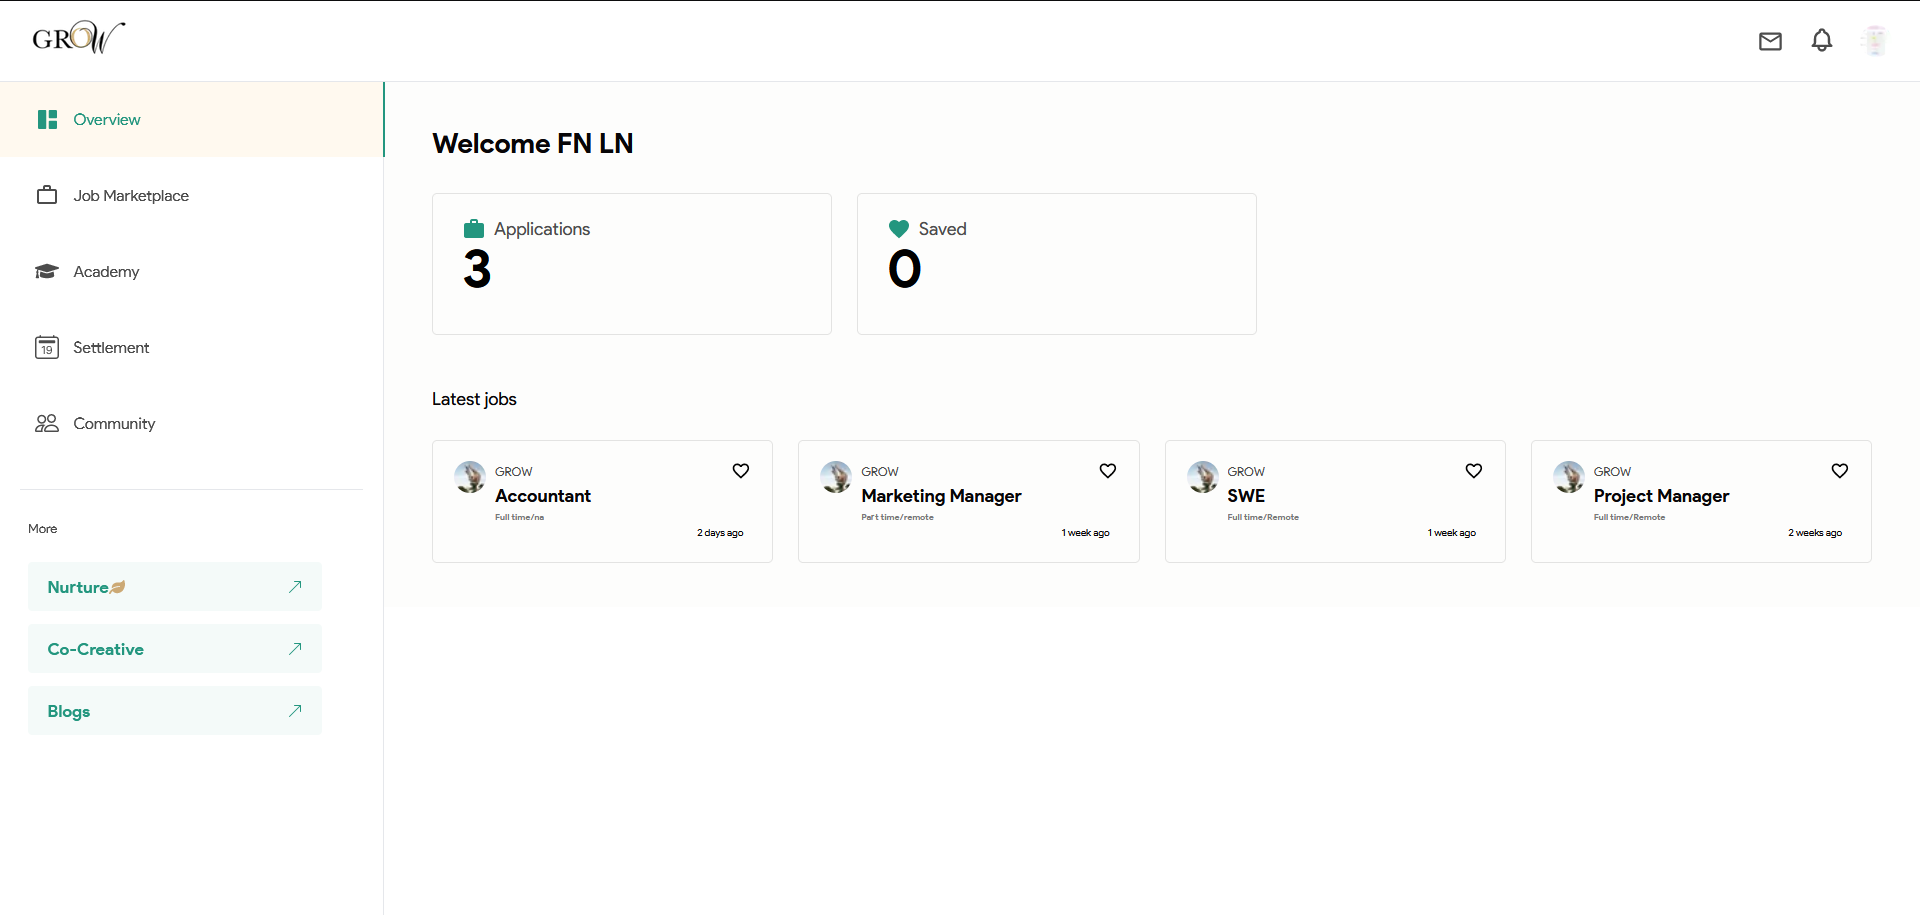
Task: Click the Job Marketplace briefcase icon
Action: click(47, 195)
